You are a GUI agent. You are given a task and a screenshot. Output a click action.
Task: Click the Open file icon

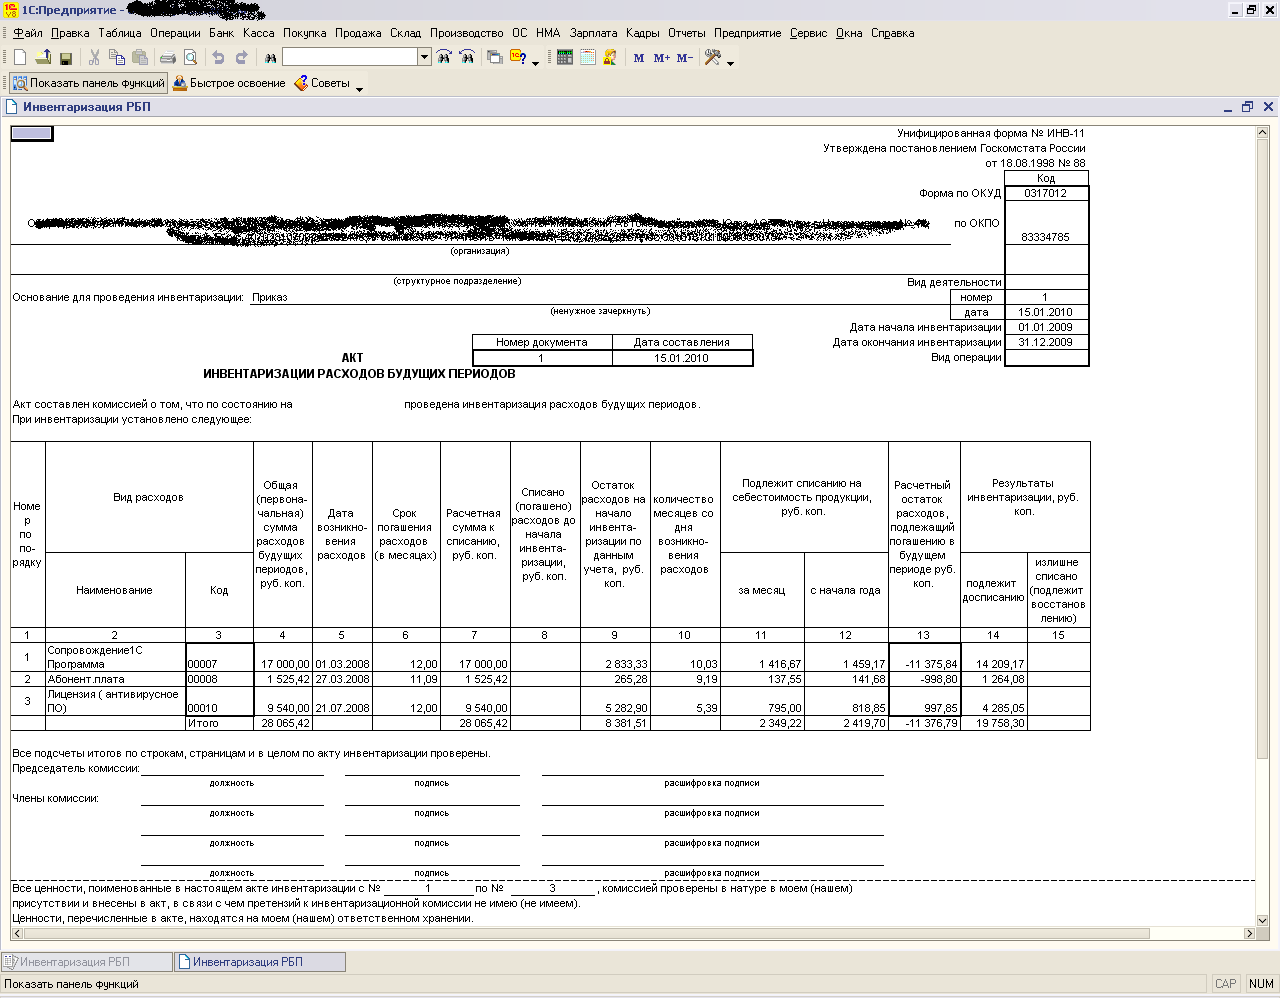(x=43, y=58)
